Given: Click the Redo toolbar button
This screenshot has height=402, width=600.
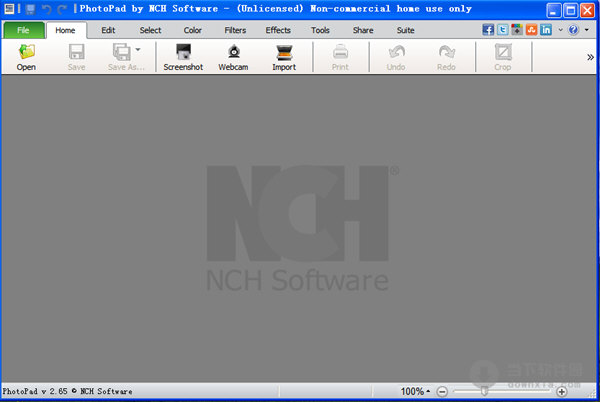Looking at the screenshot, I should [x=446, y=57].
